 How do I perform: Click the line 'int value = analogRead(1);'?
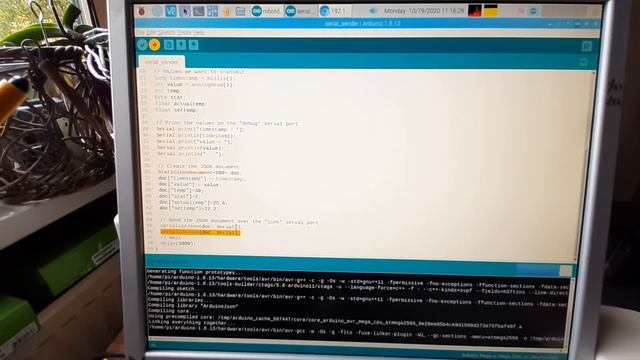click(195, 84)
